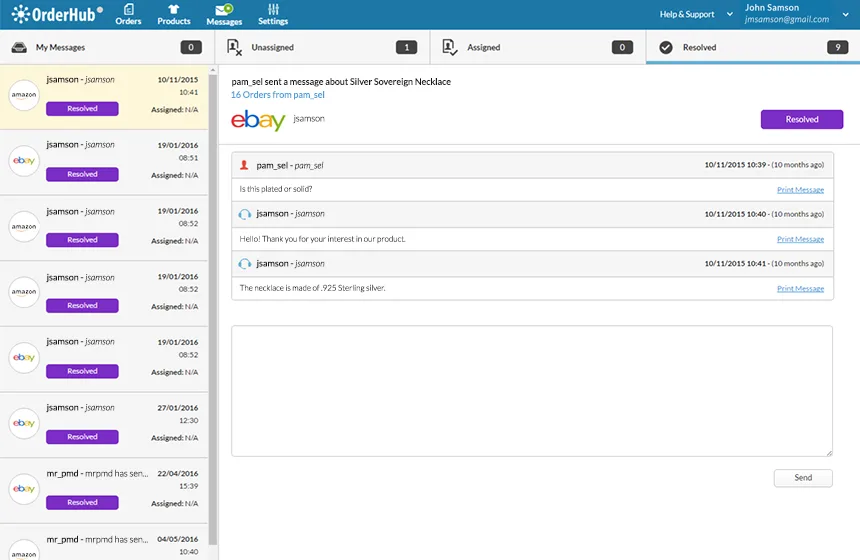Click into the reply message text area
The width and height of the screenshot is (860, 560).
(x=532, y=391)
